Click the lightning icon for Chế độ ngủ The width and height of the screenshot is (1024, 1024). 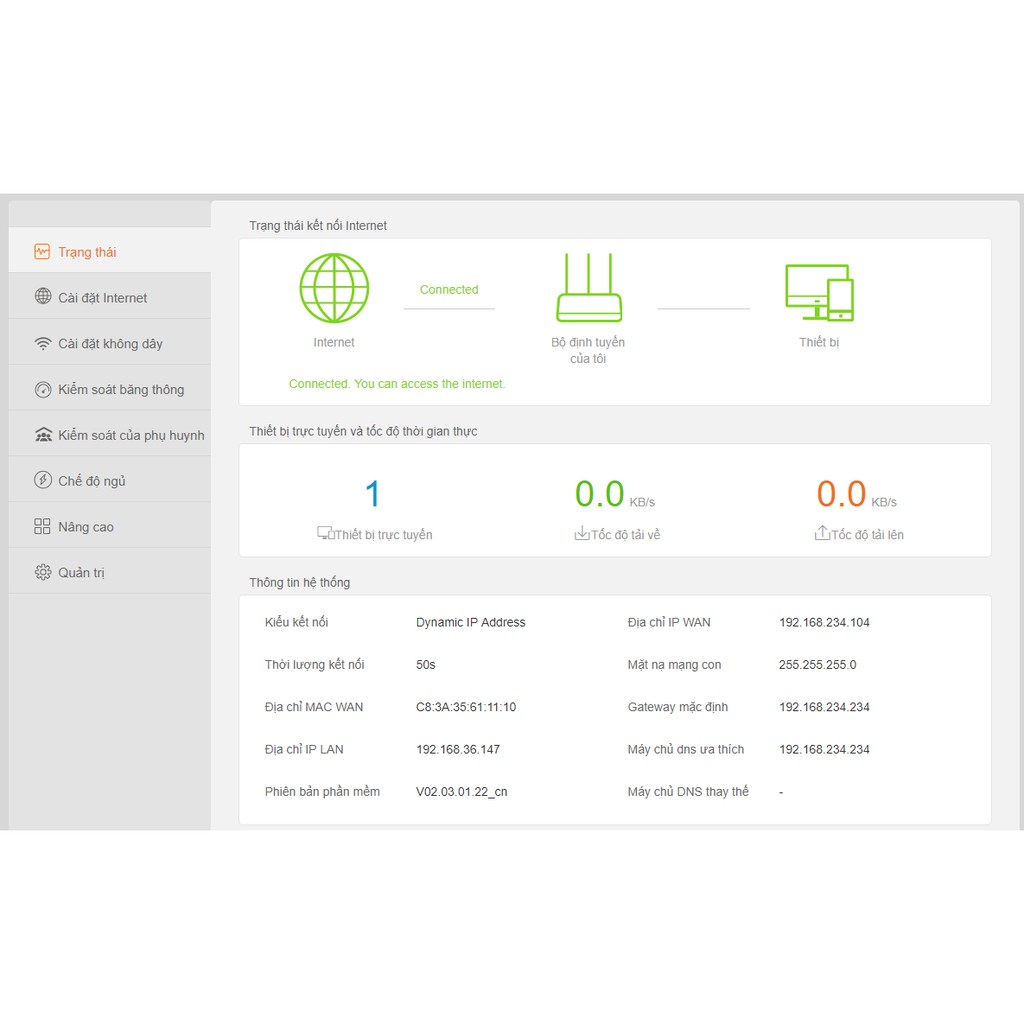tap(43, 481)
